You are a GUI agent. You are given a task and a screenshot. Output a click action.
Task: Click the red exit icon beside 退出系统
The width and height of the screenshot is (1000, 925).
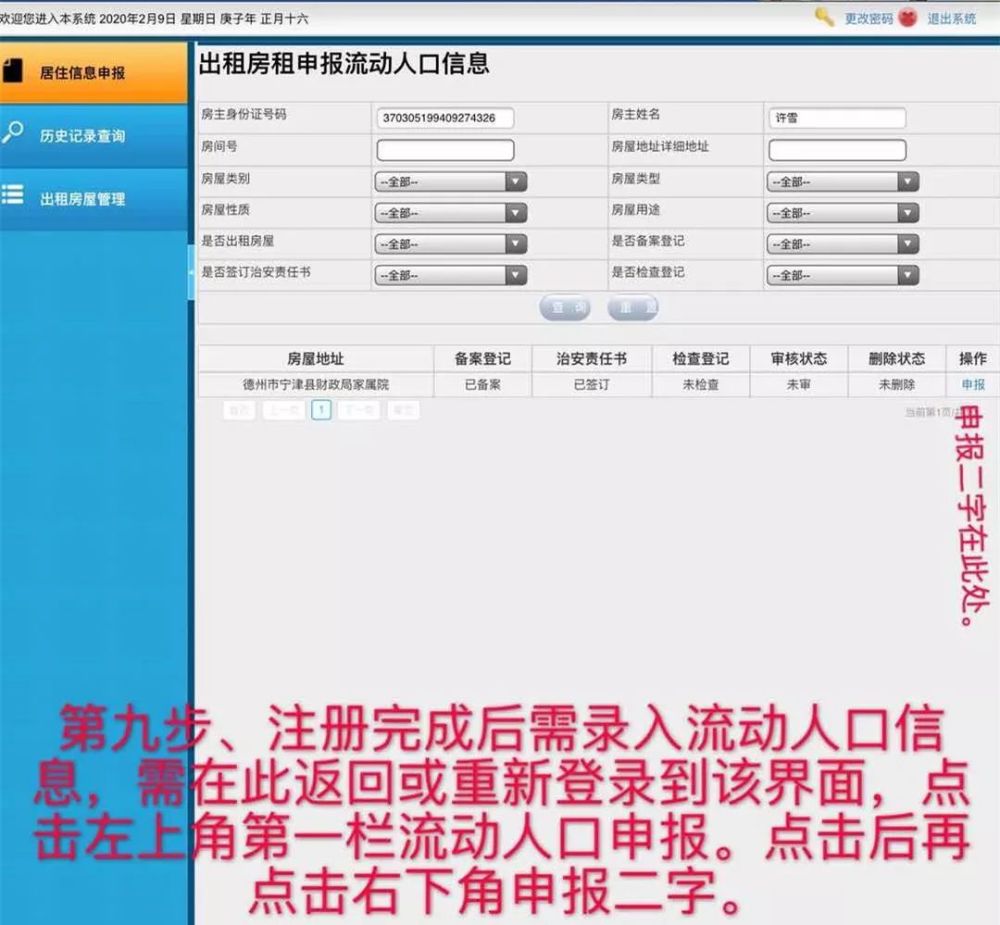pos(908,18)
